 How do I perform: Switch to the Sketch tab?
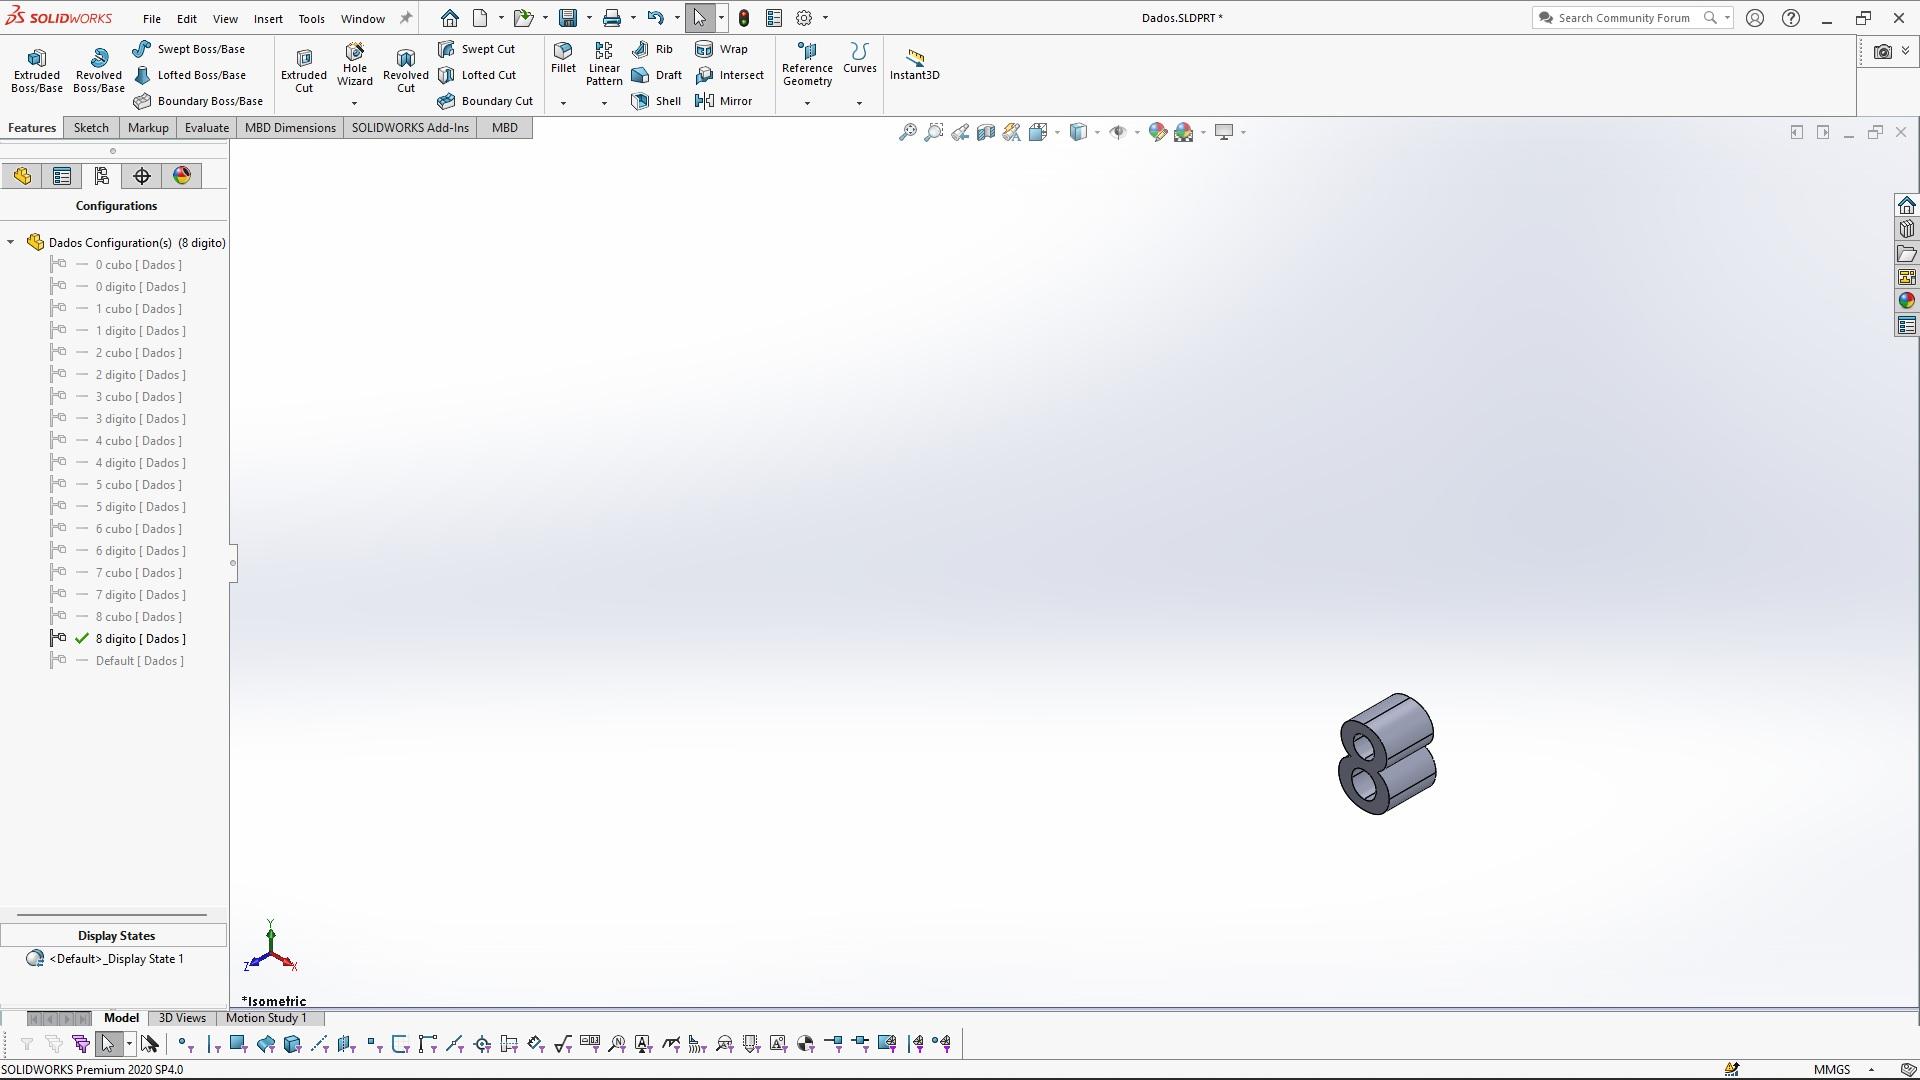(91, 128)
